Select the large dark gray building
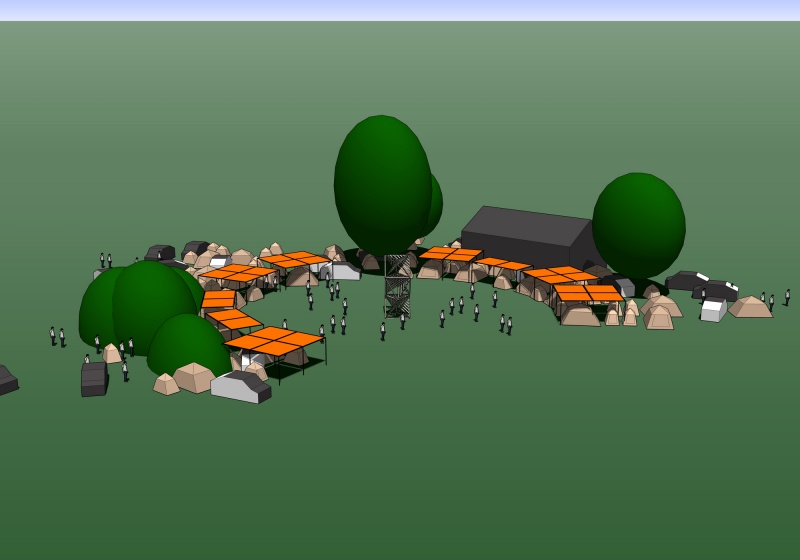Screen dimensions: 800x560 point(525,235)
